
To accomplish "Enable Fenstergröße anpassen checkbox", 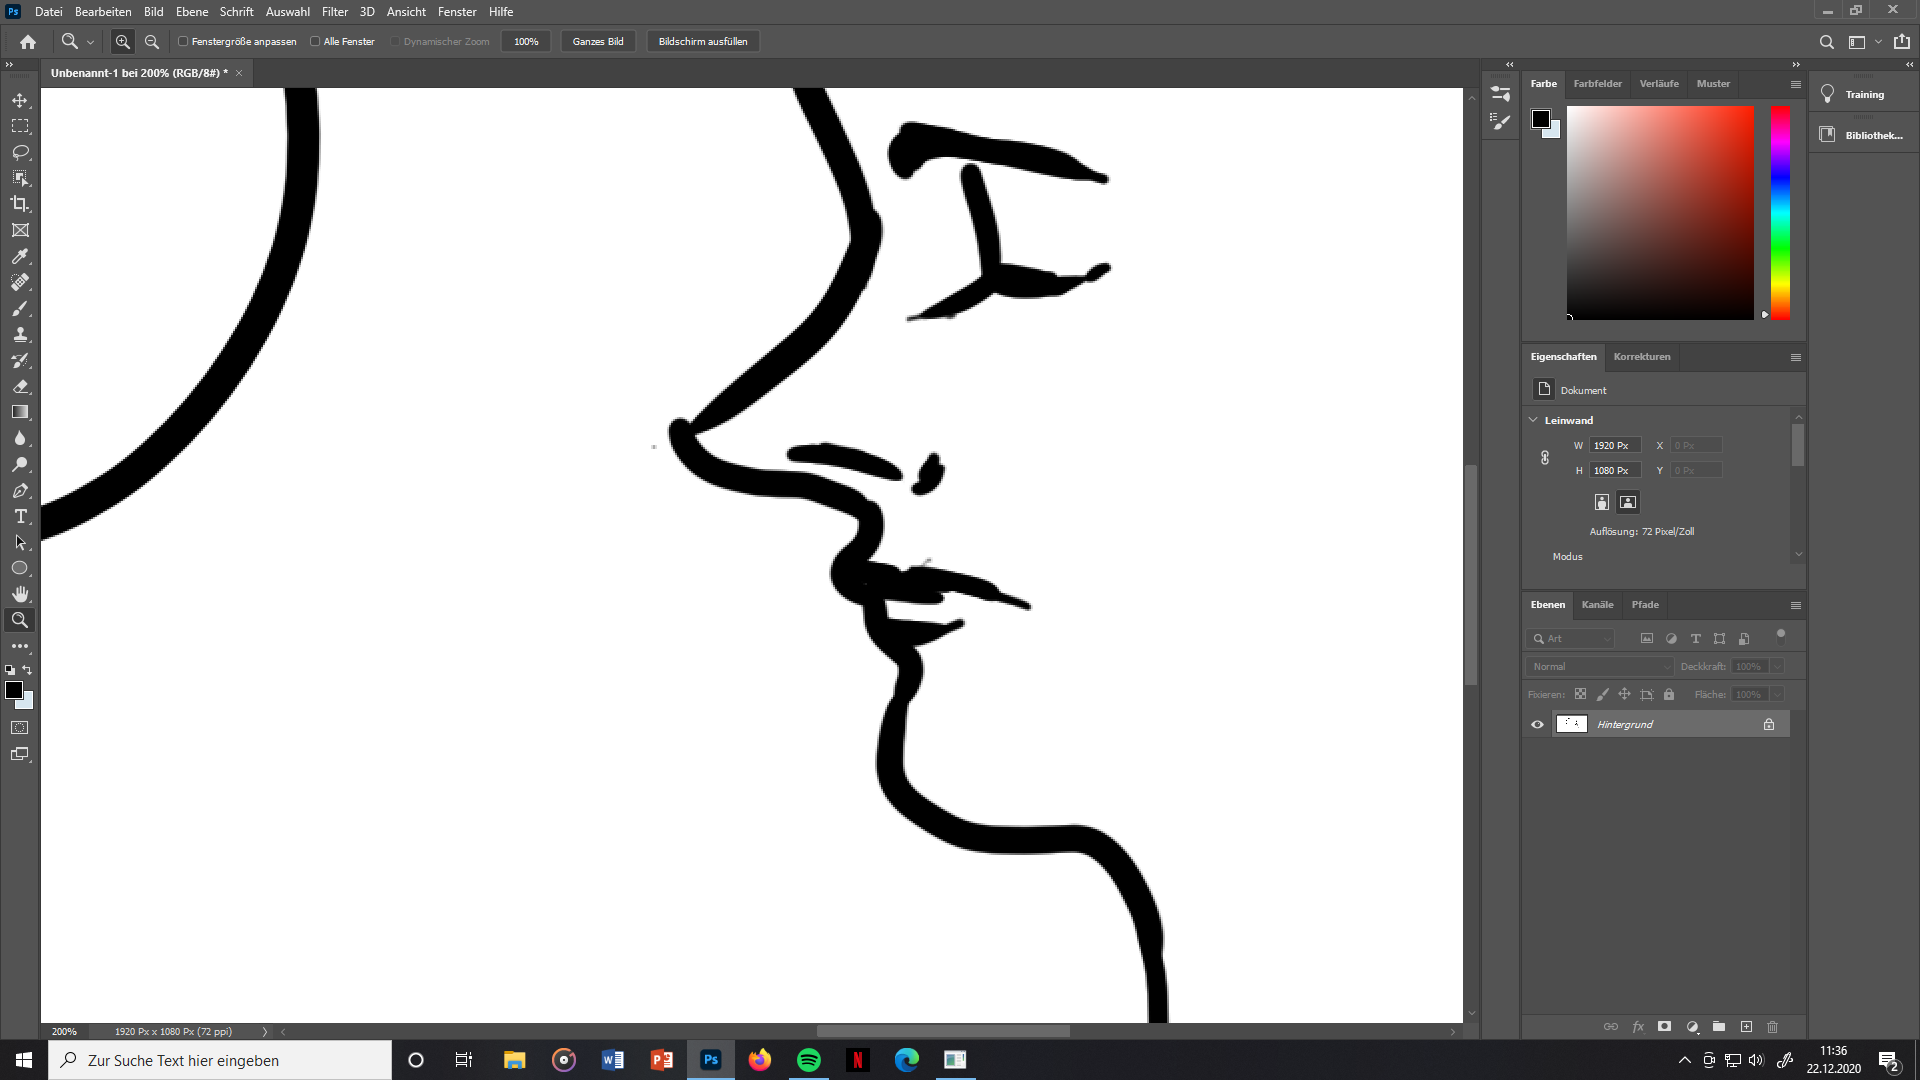I will (x=183, y=42).
